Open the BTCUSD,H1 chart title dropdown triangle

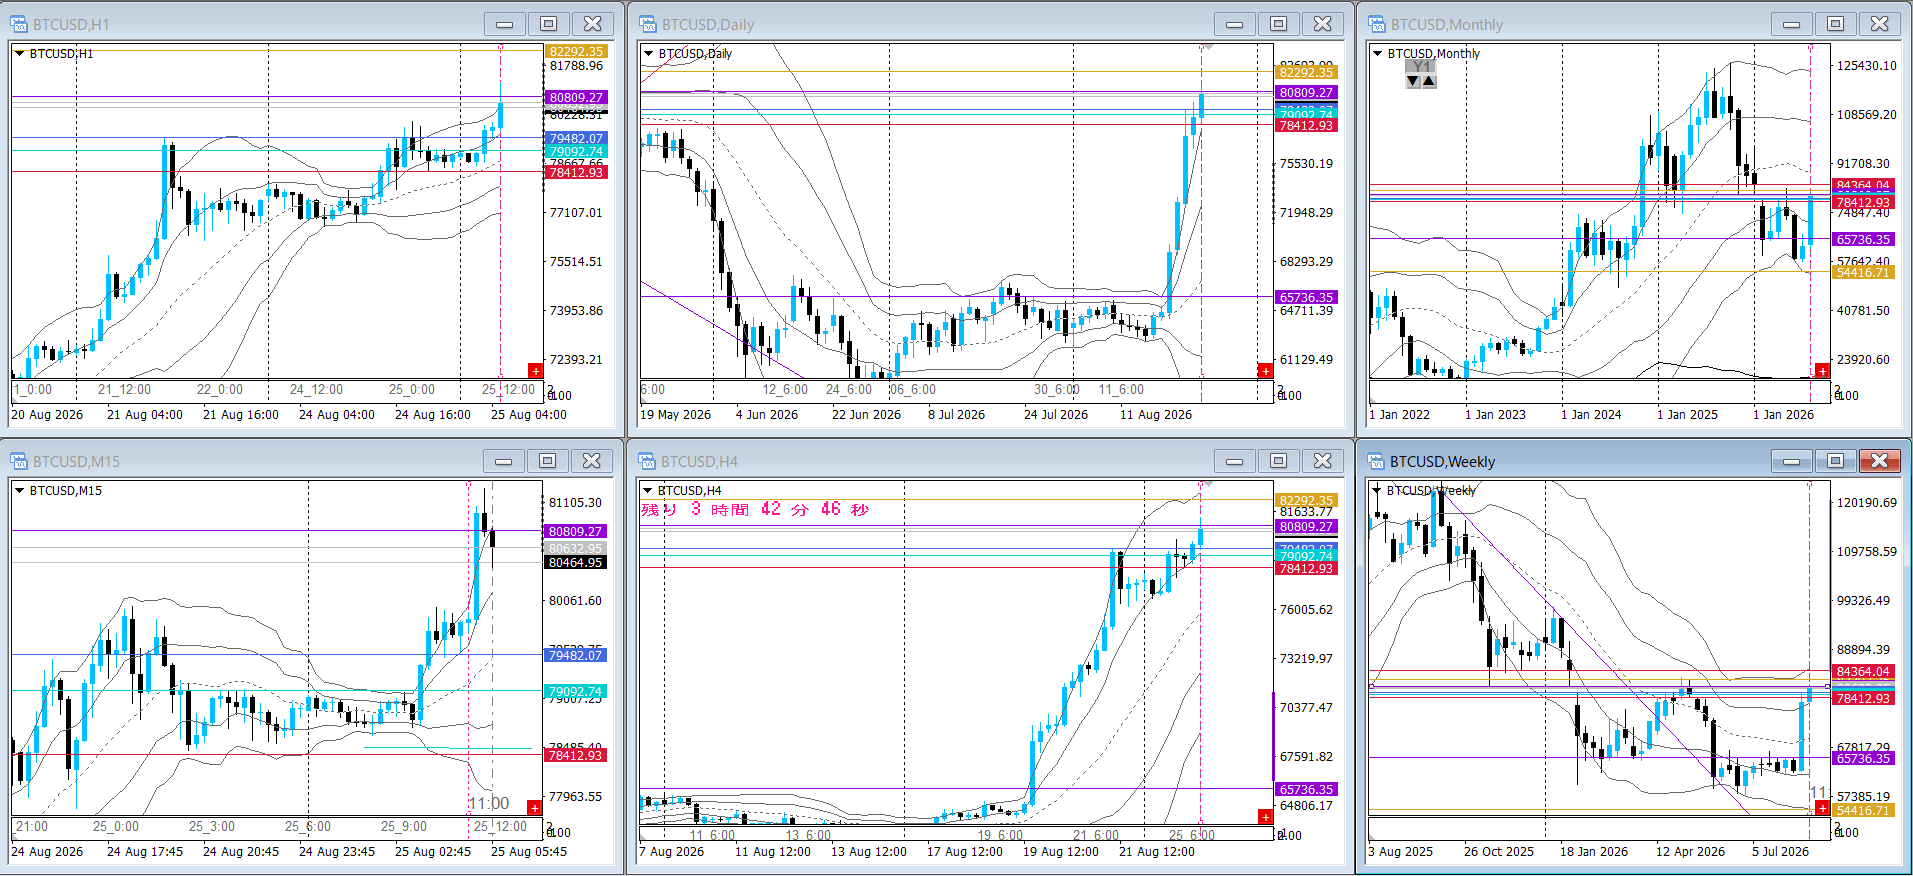(19, 54)
